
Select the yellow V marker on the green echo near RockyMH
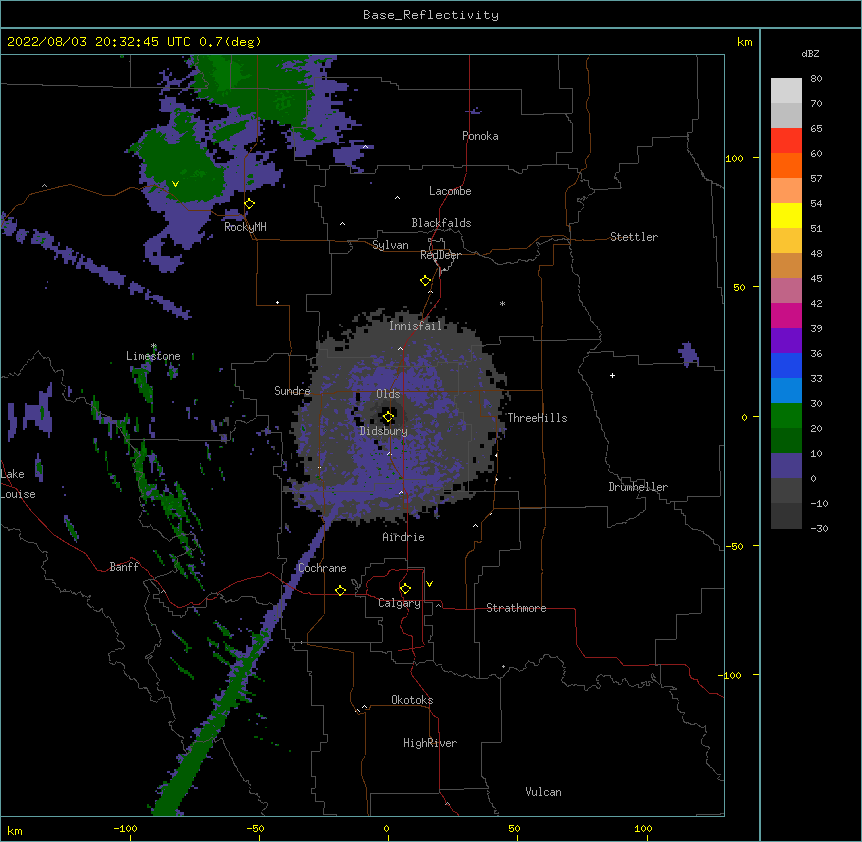tap(175, 184)
